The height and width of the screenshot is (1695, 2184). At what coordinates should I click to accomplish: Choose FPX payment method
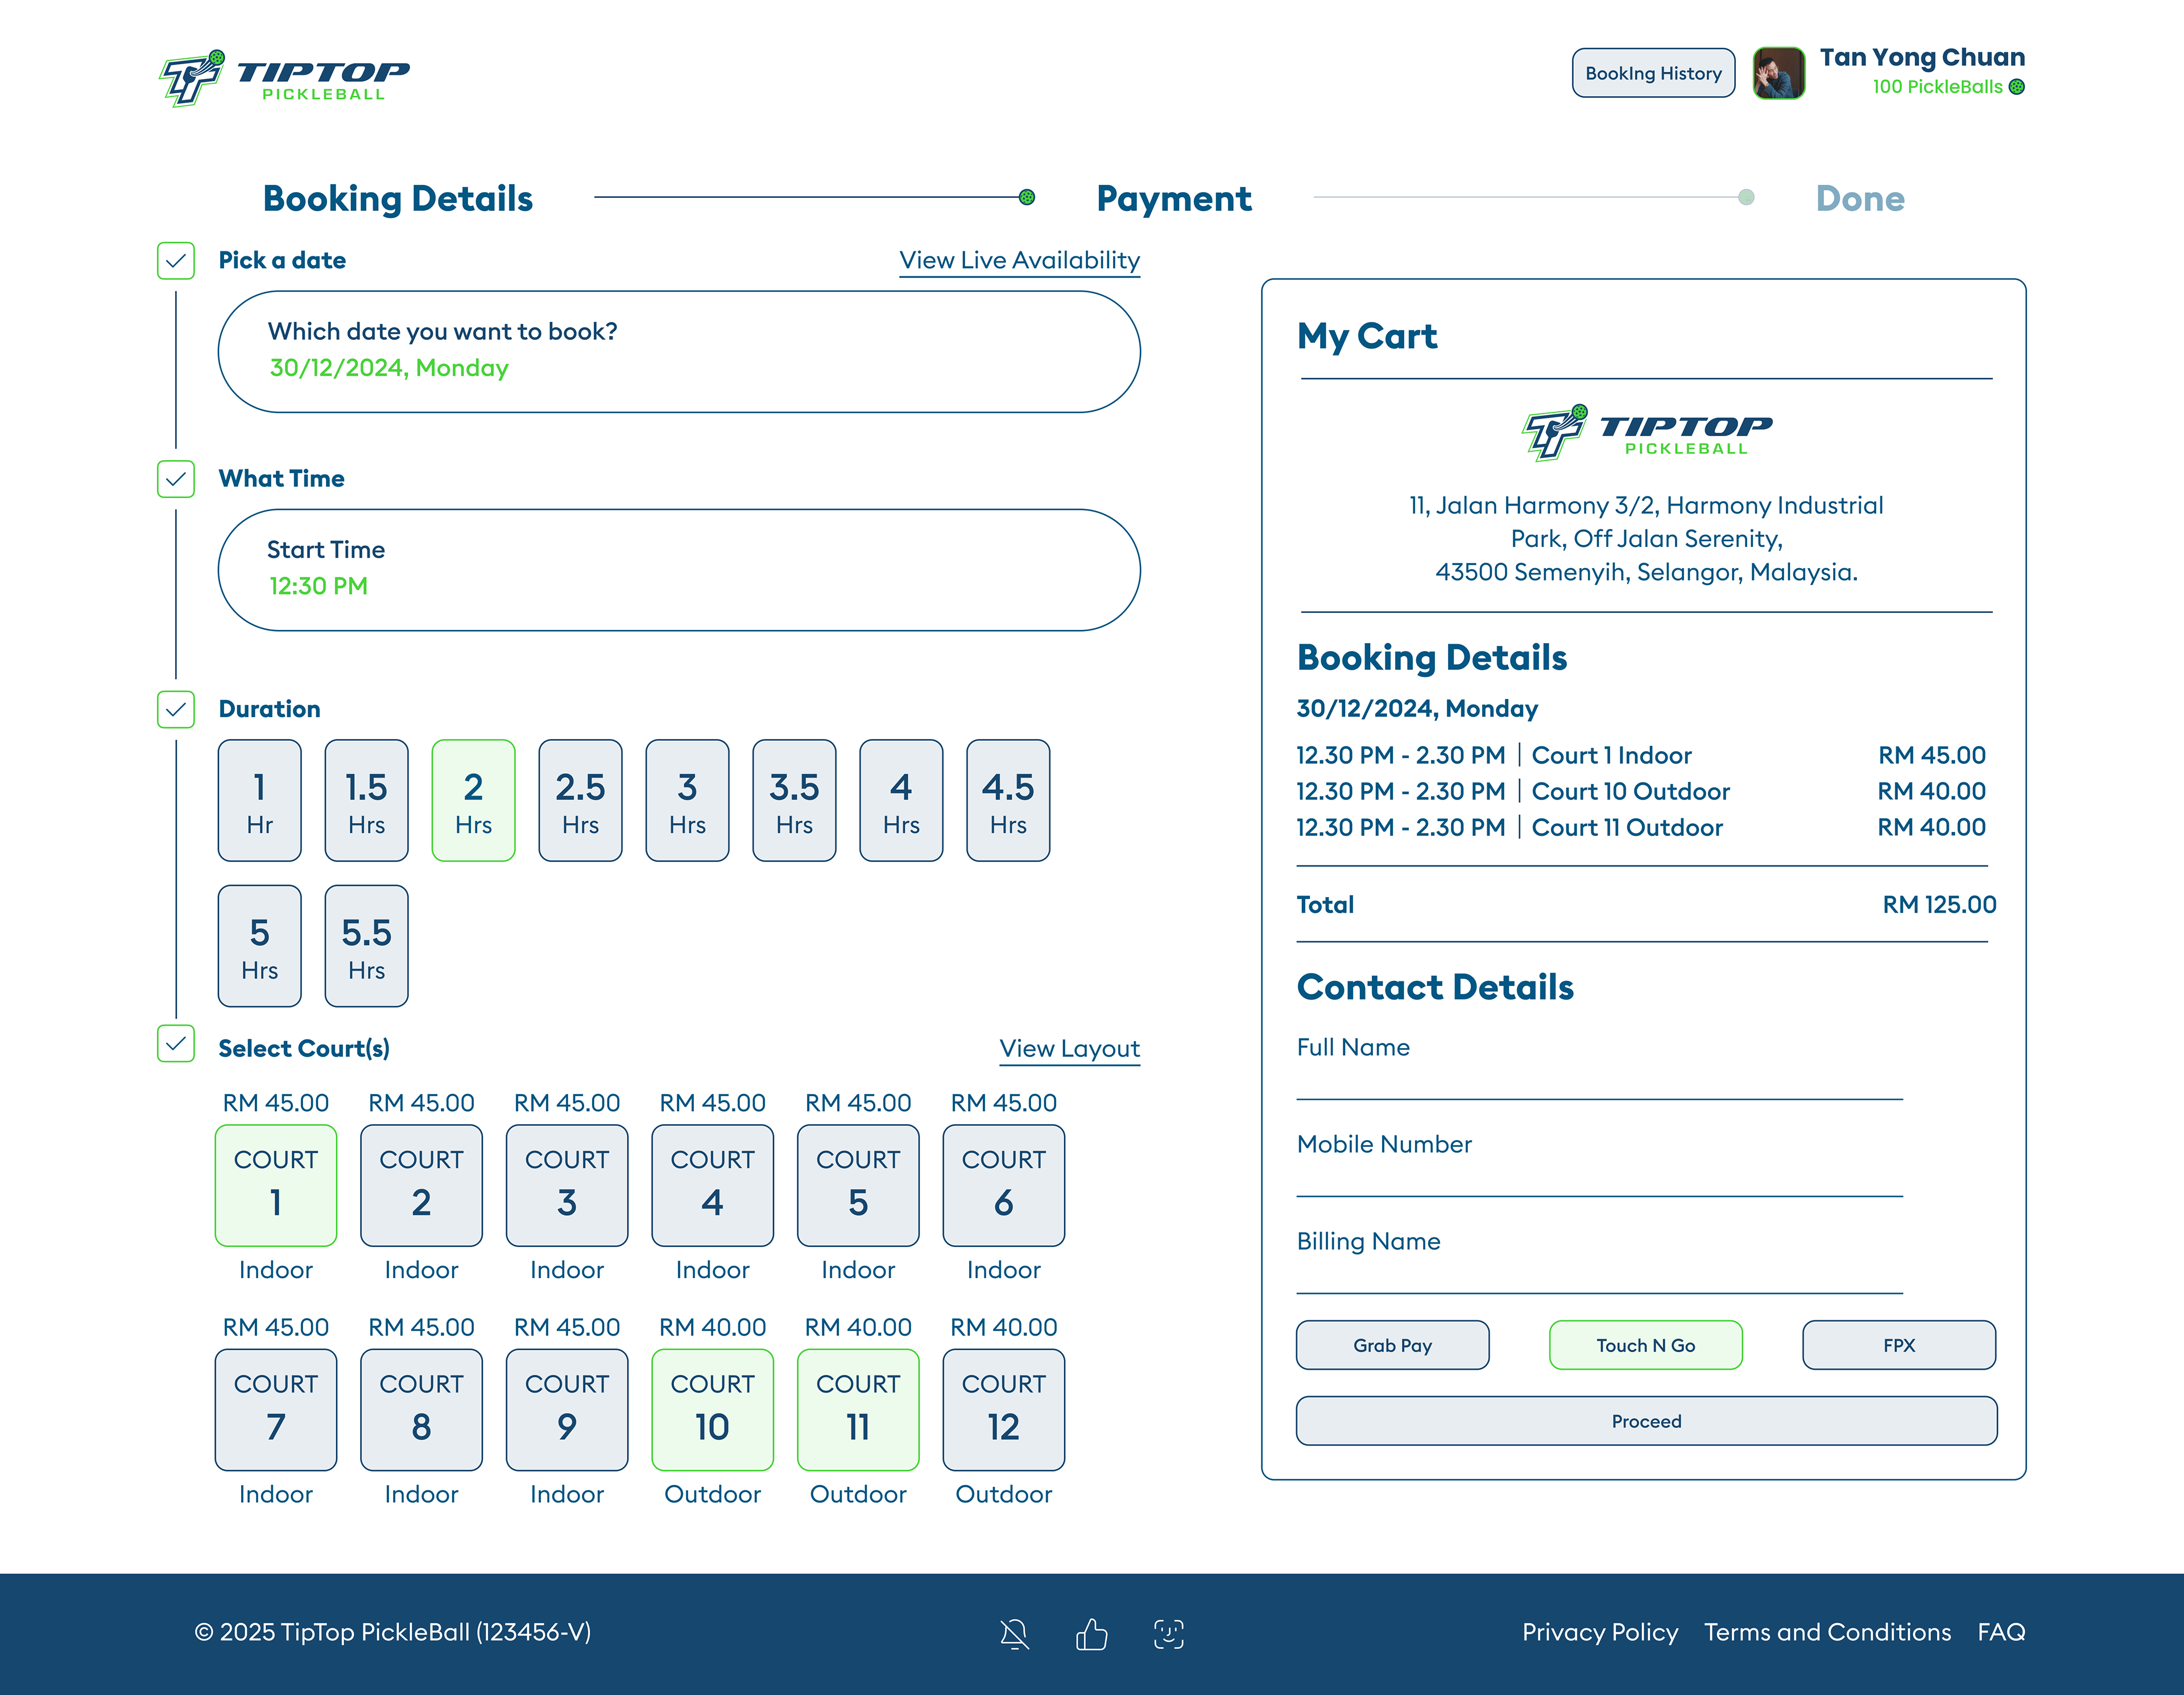pos(1899,1345)
